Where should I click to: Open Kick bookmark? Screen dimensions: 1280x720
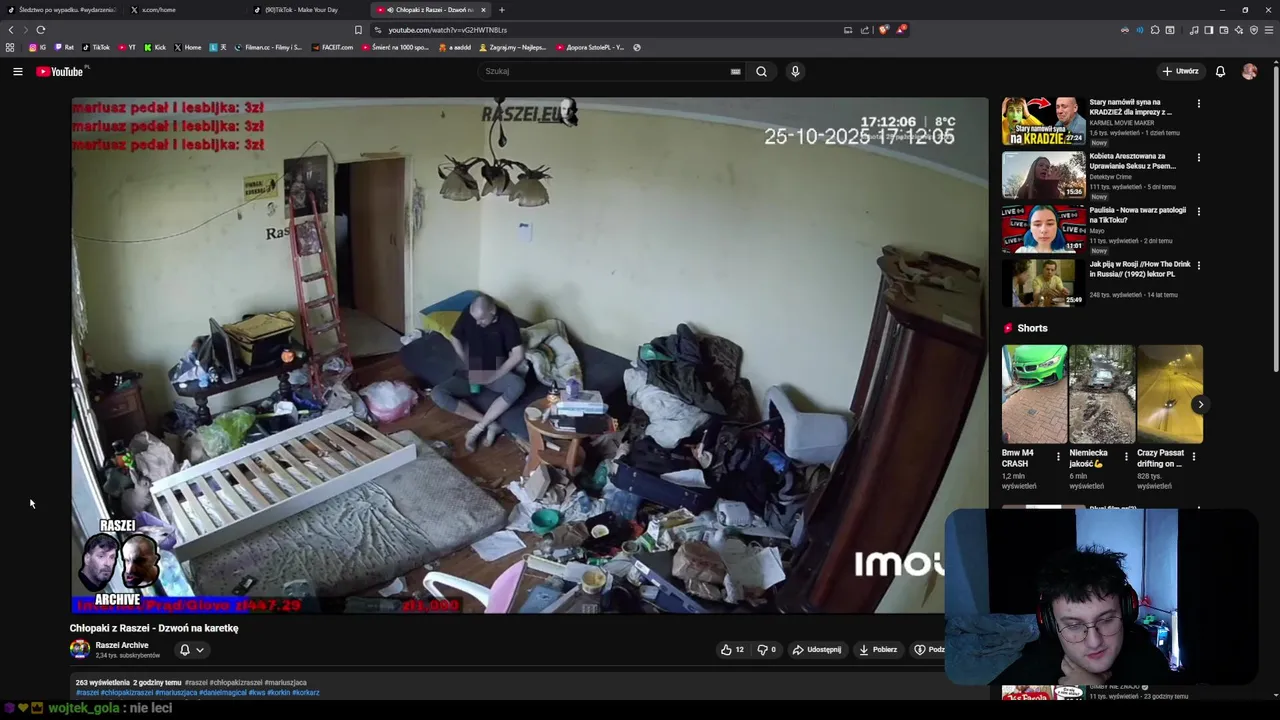tap(155, 47)
